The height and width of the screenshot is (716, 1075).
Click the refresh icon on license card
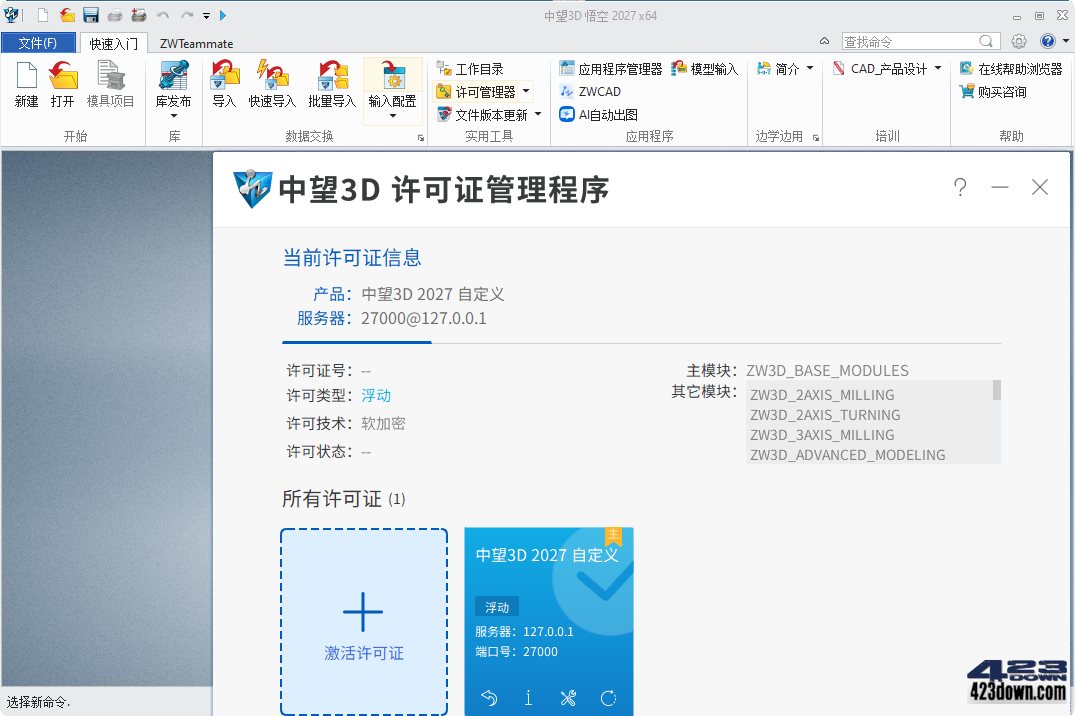608,697
